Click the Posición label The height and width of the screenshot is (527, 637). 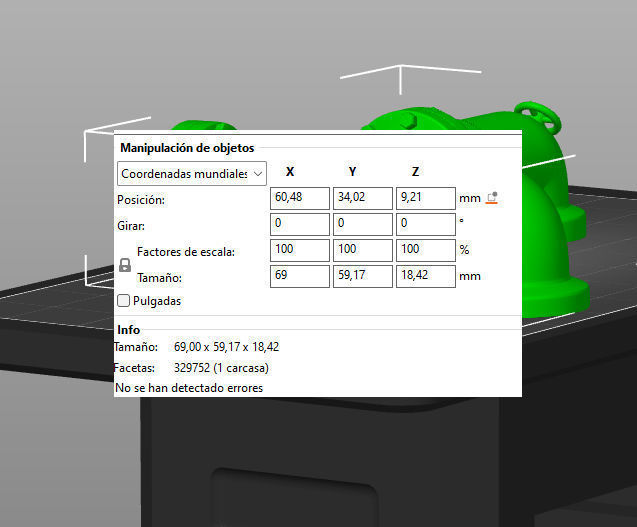click(x=141, y=200)
